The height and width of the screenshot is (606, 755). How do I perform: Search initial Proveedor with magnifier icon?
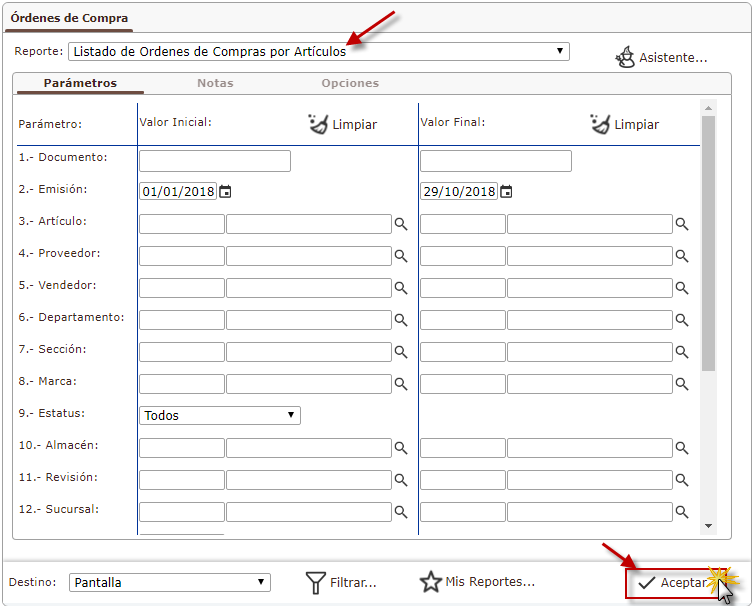click(401, 256)
